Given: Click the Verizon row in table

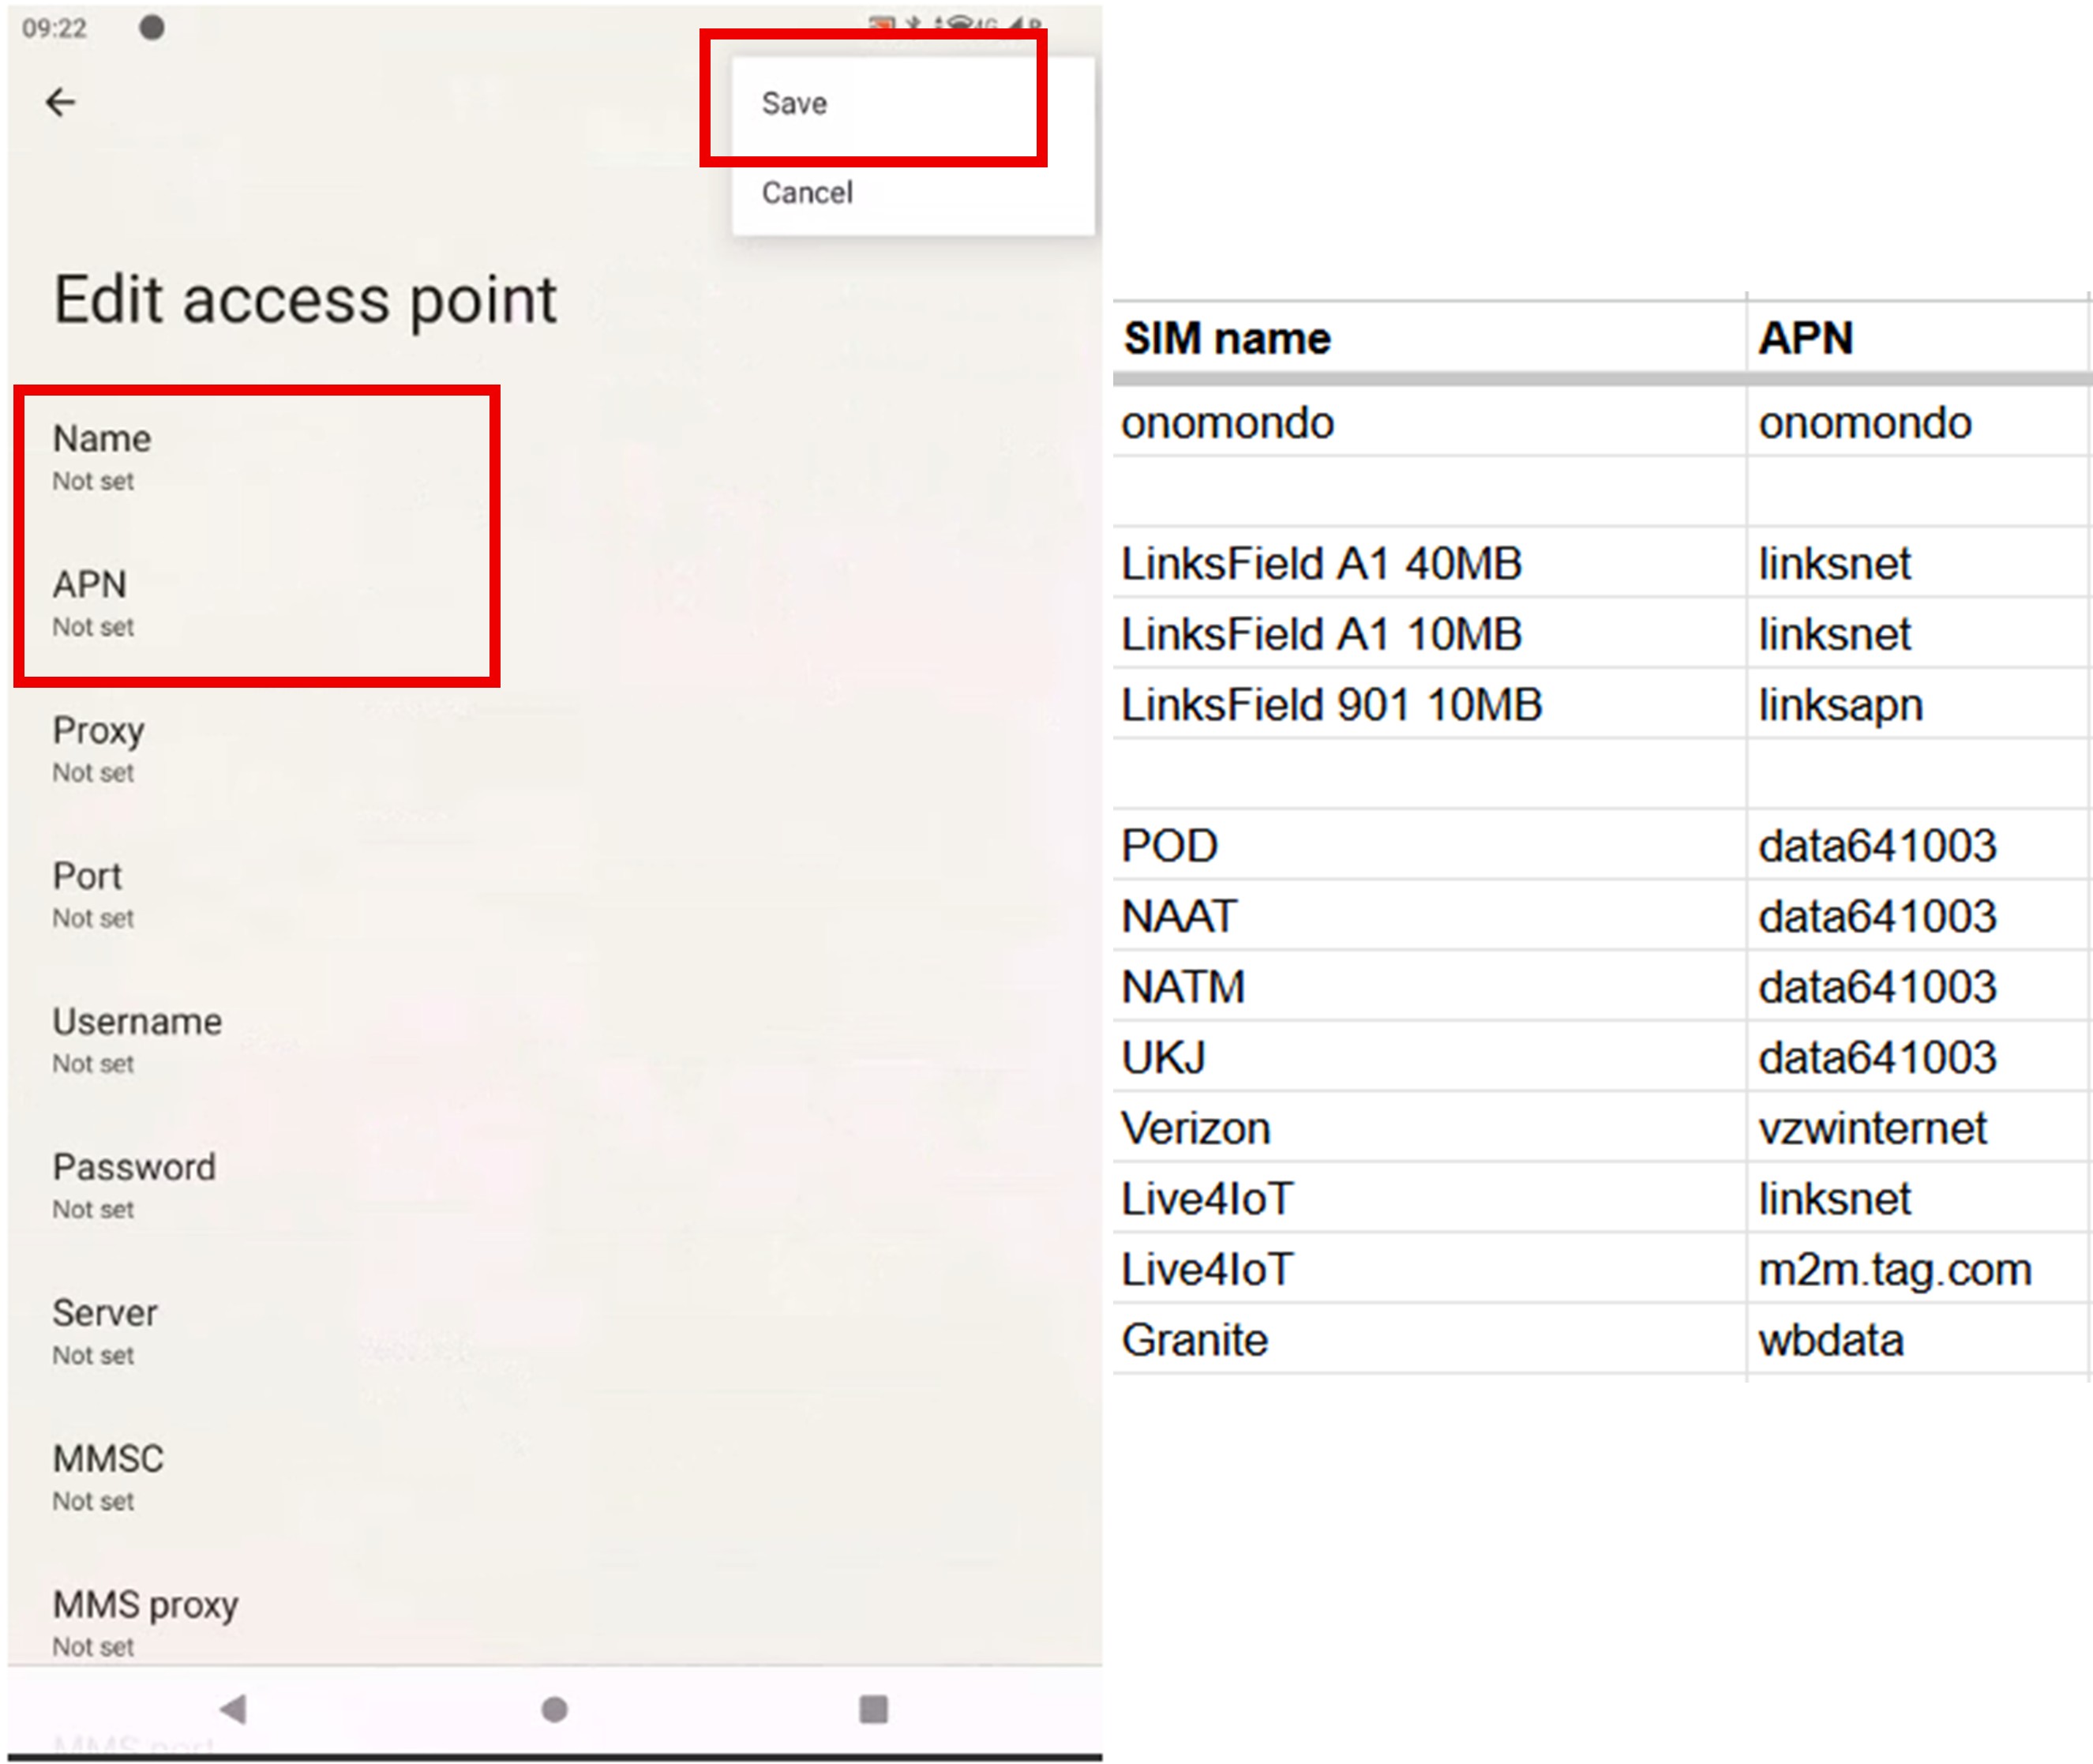Looking at the screenshot, I should pos(1196,1128).
